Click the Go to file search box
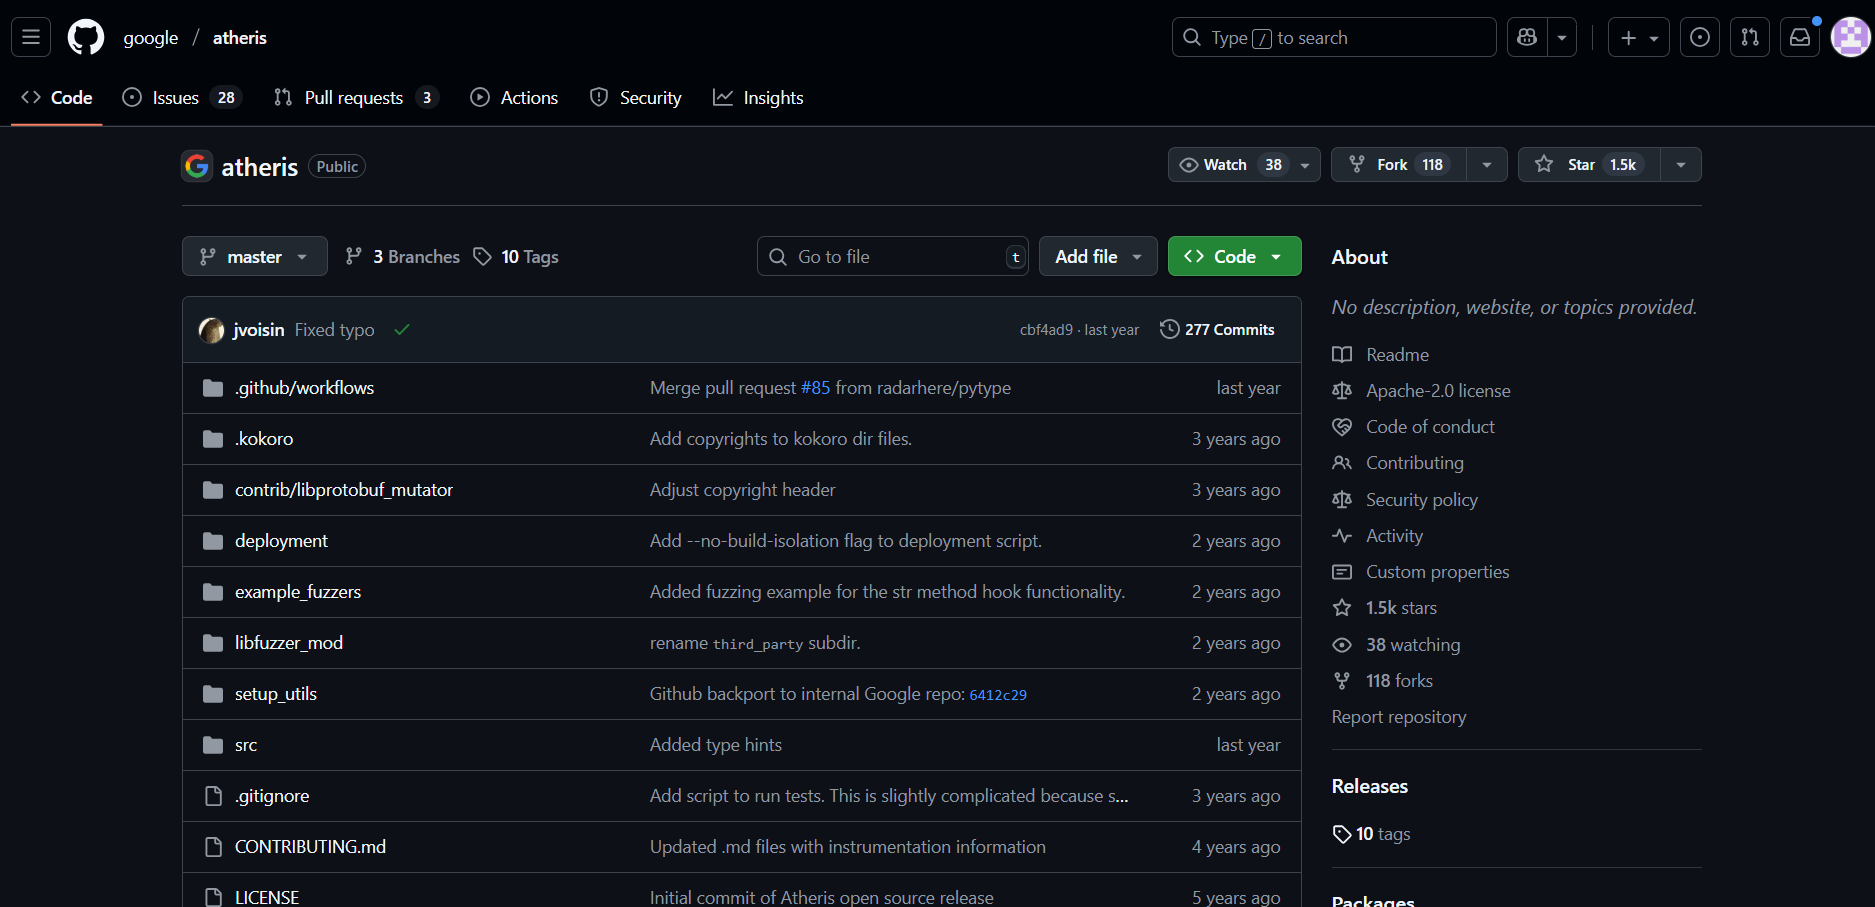 (893, 257)
